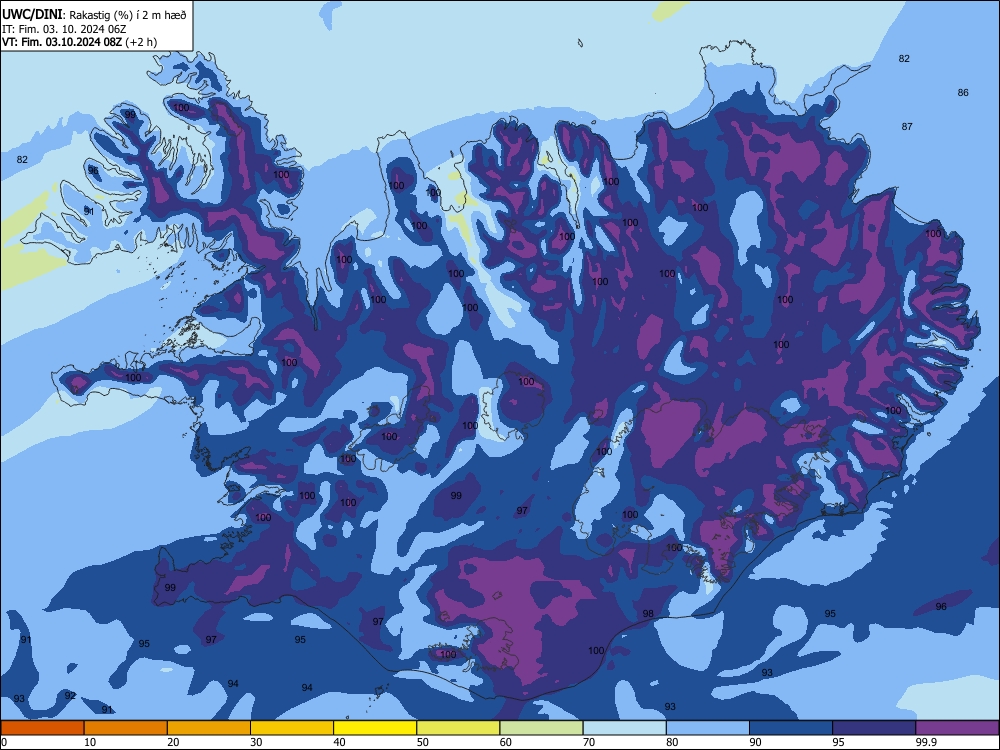Image resolution: width=1000 pixels, height=750 pixels.
Task: Click the 'VT: Fim. 03.10.2024 08Z (+2 h)' line
Action: click(x=80, y=42)
